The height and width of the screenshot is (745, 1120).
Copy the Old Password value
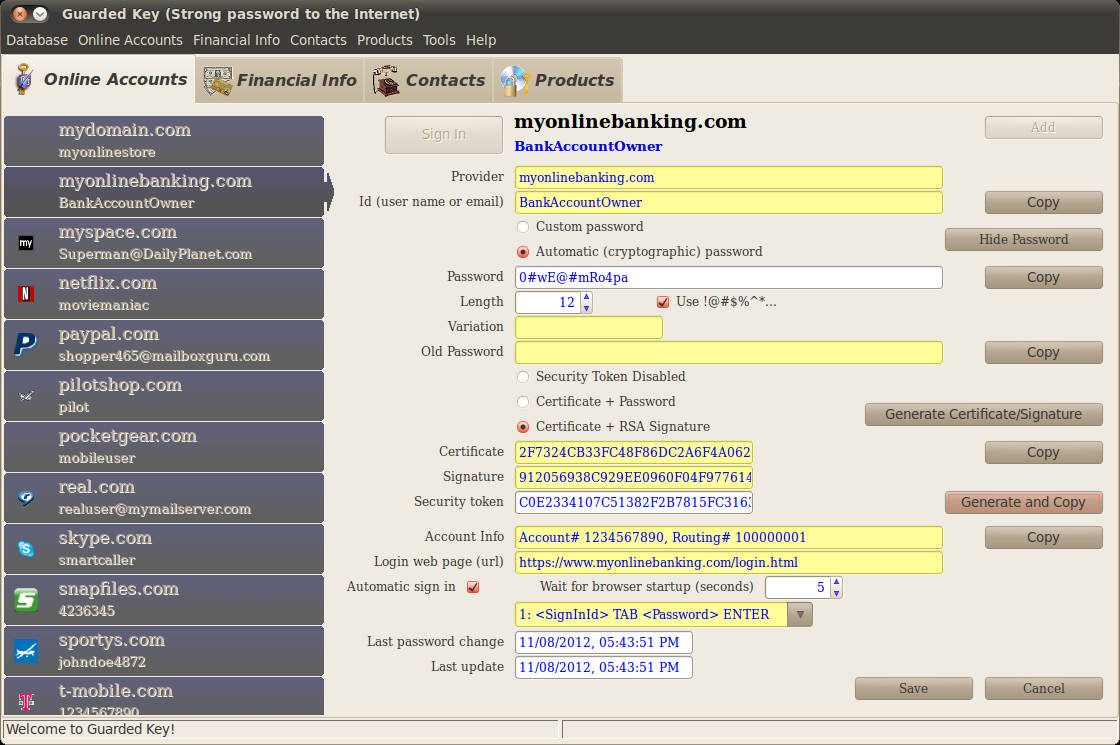[x=1043, y=352]
